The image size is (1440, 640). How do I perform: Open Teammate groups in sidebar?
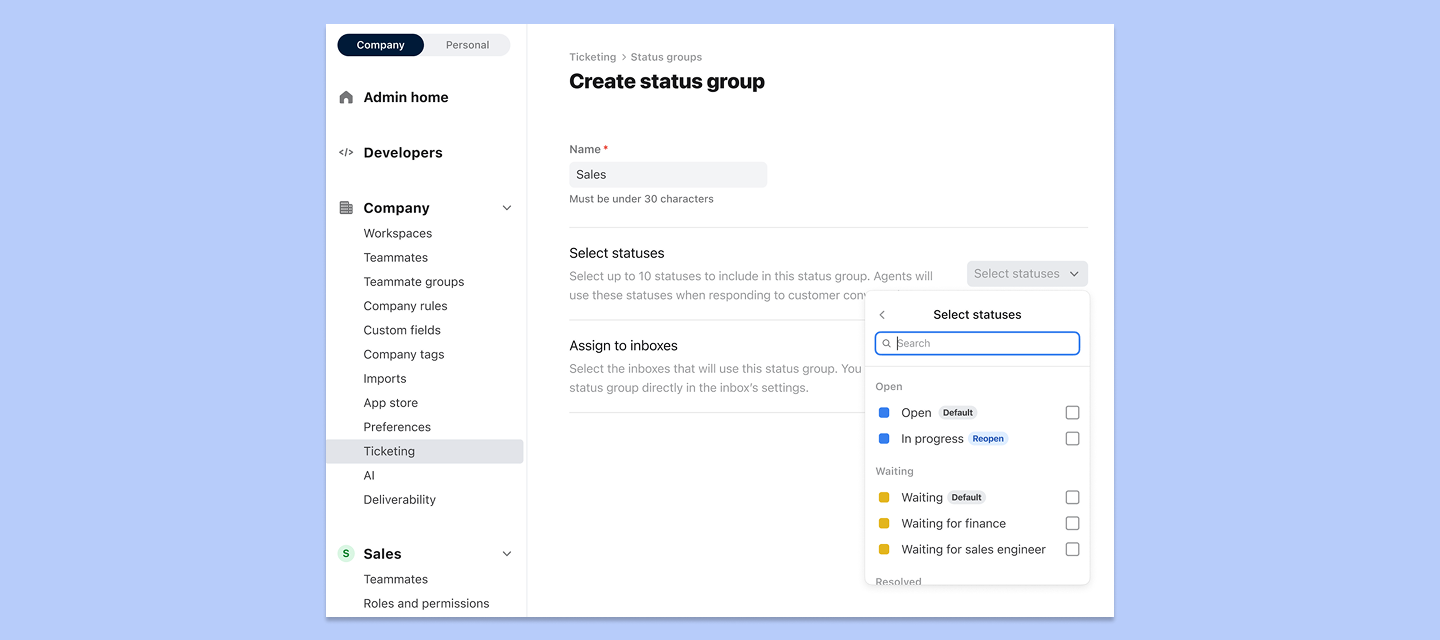(414, 282)
